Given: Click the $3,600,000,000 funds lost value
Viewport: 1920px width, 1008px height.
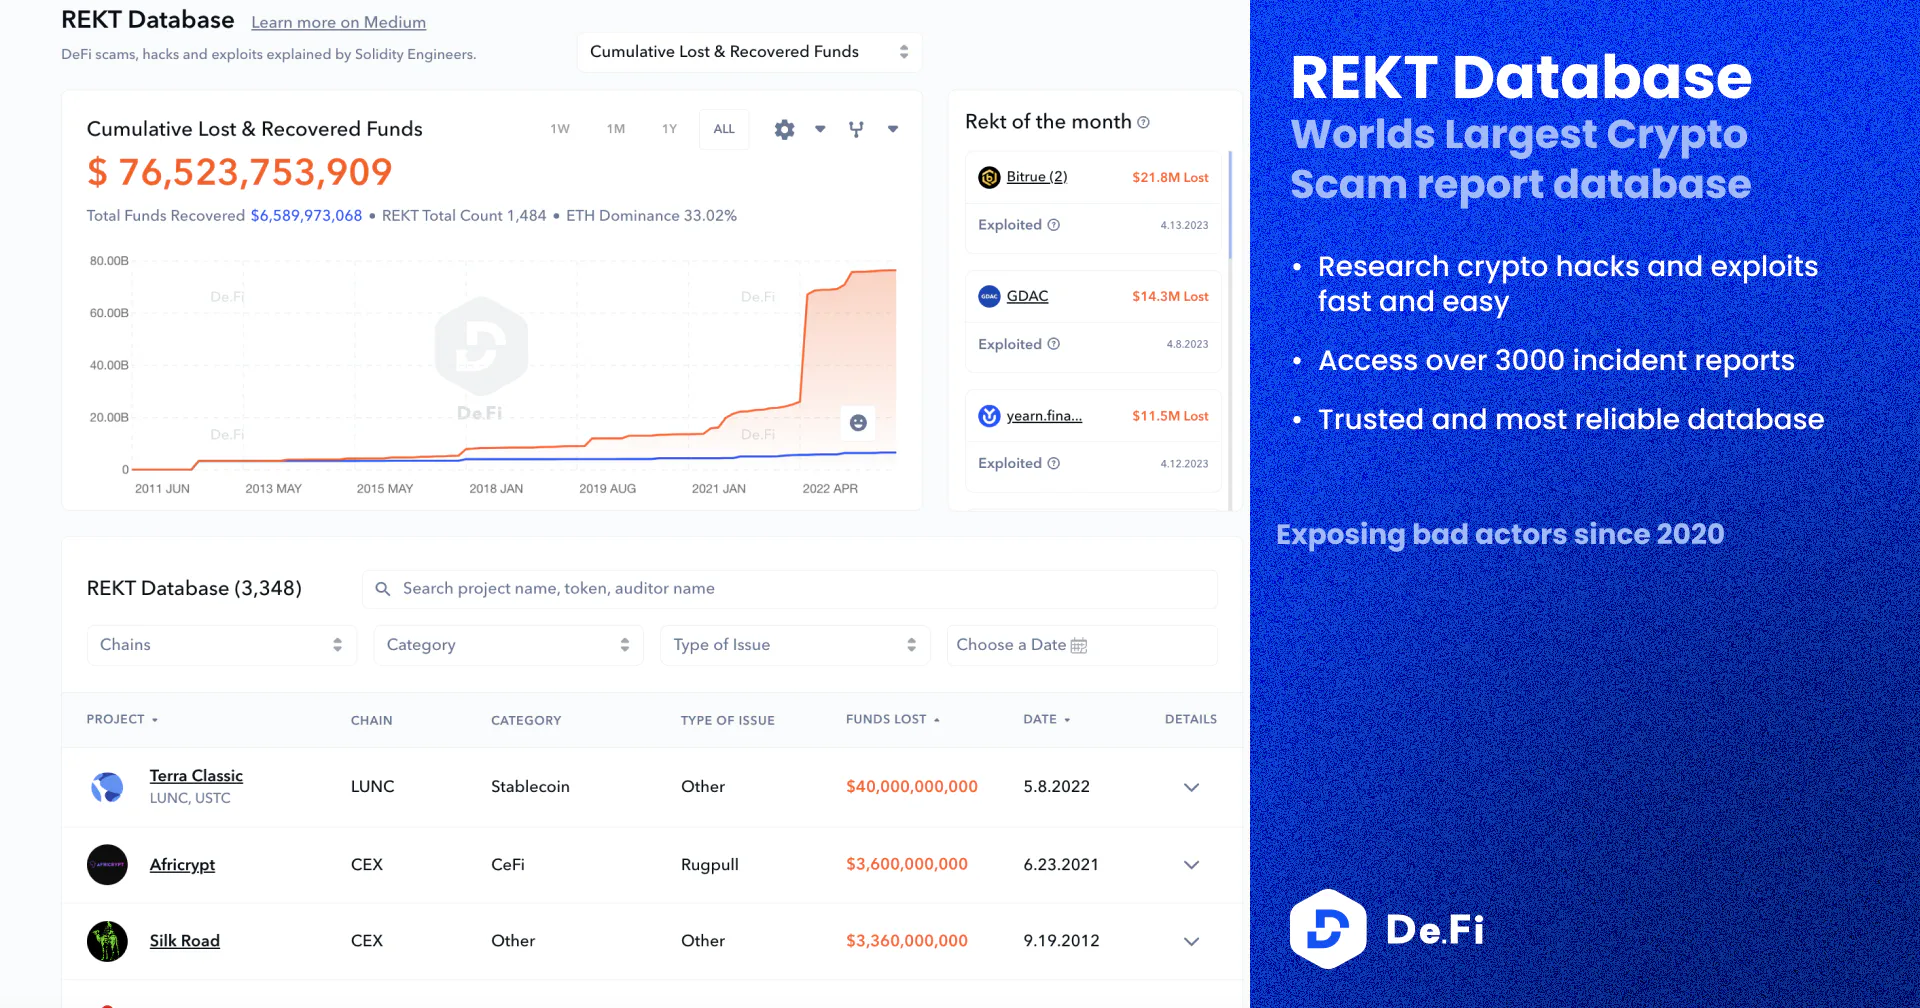Looking at the screenshot, I should 907,864.
